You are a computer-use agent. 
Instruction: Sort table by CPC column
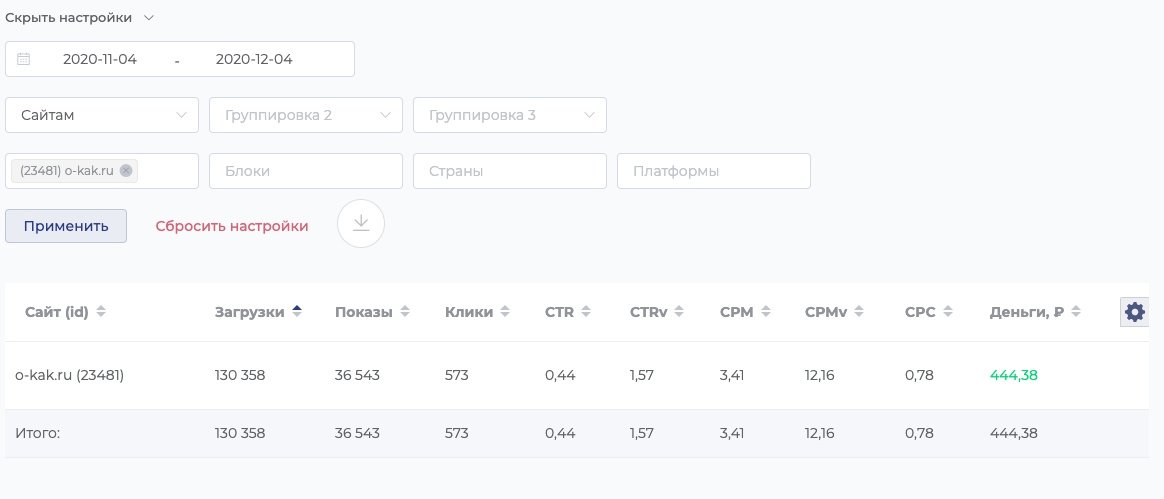[927, 312]
